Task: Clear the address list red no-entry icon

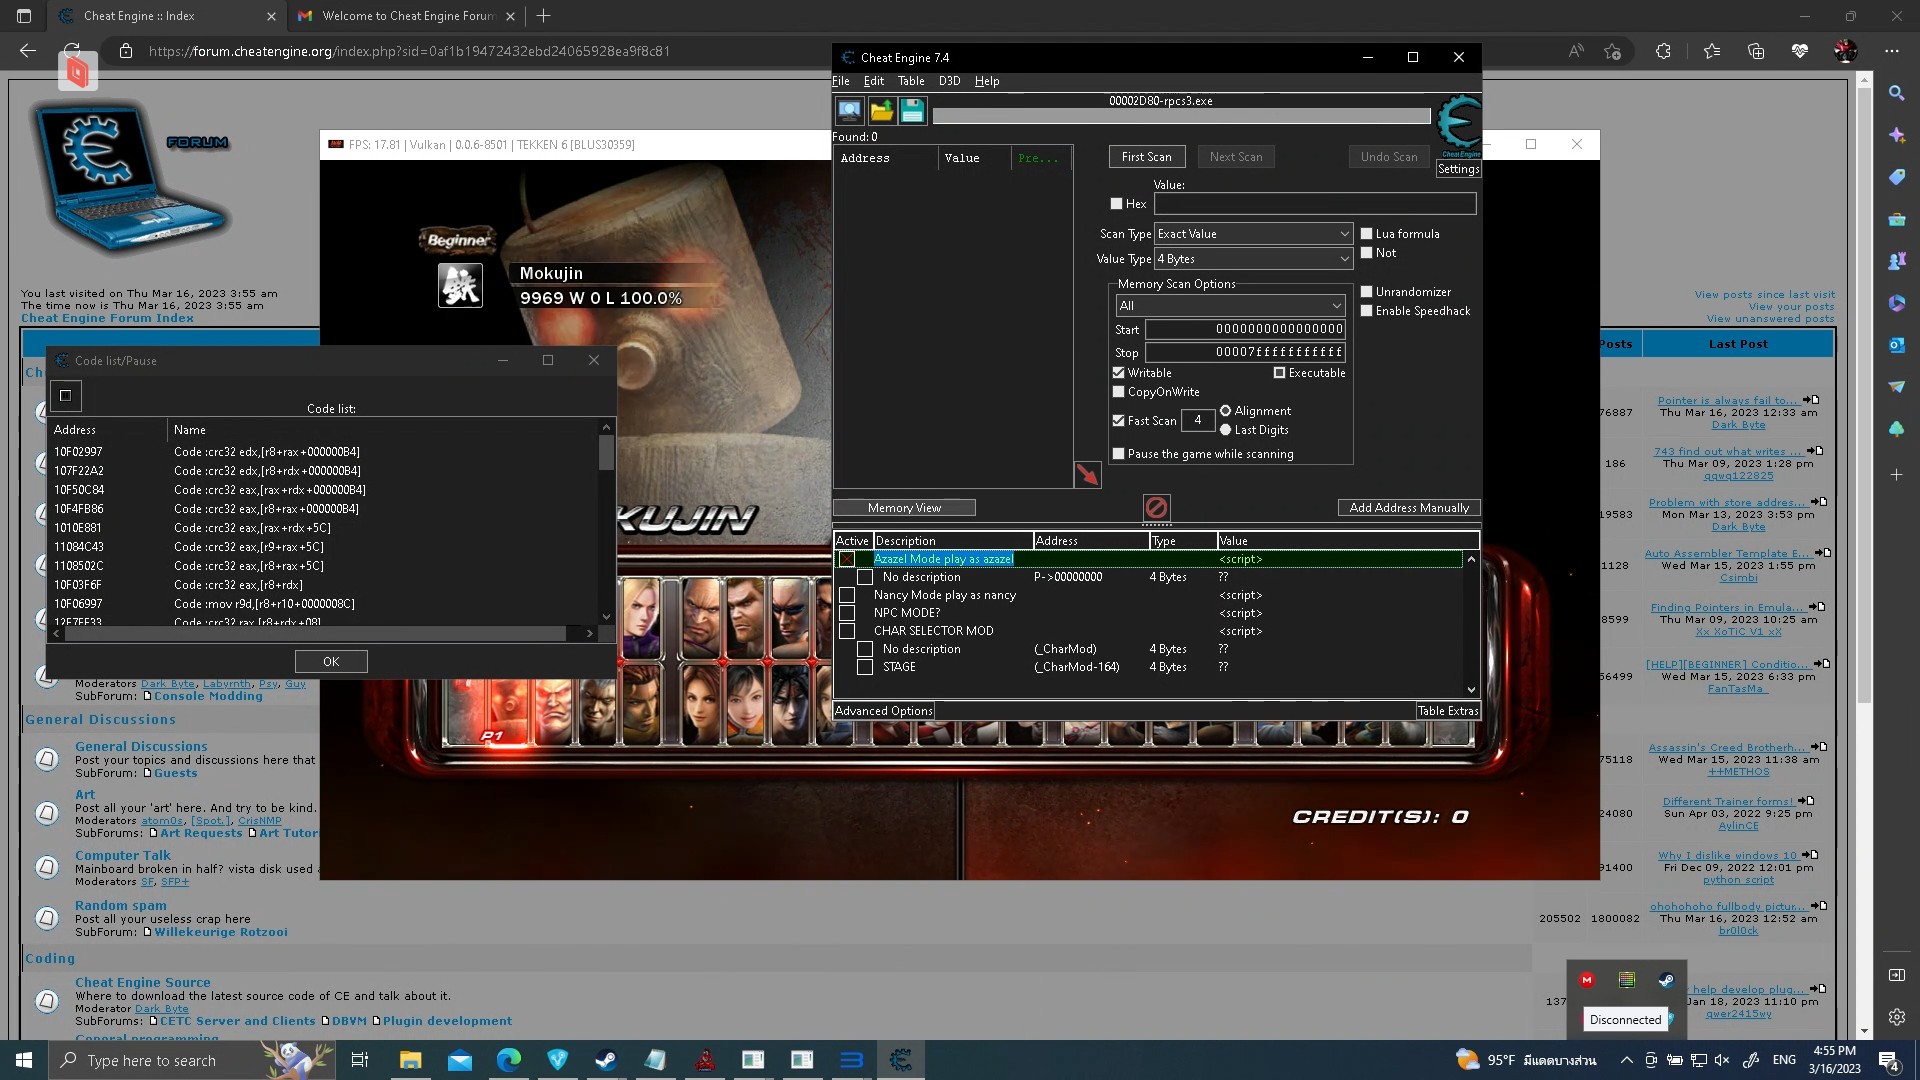Action: [1156, 507]
